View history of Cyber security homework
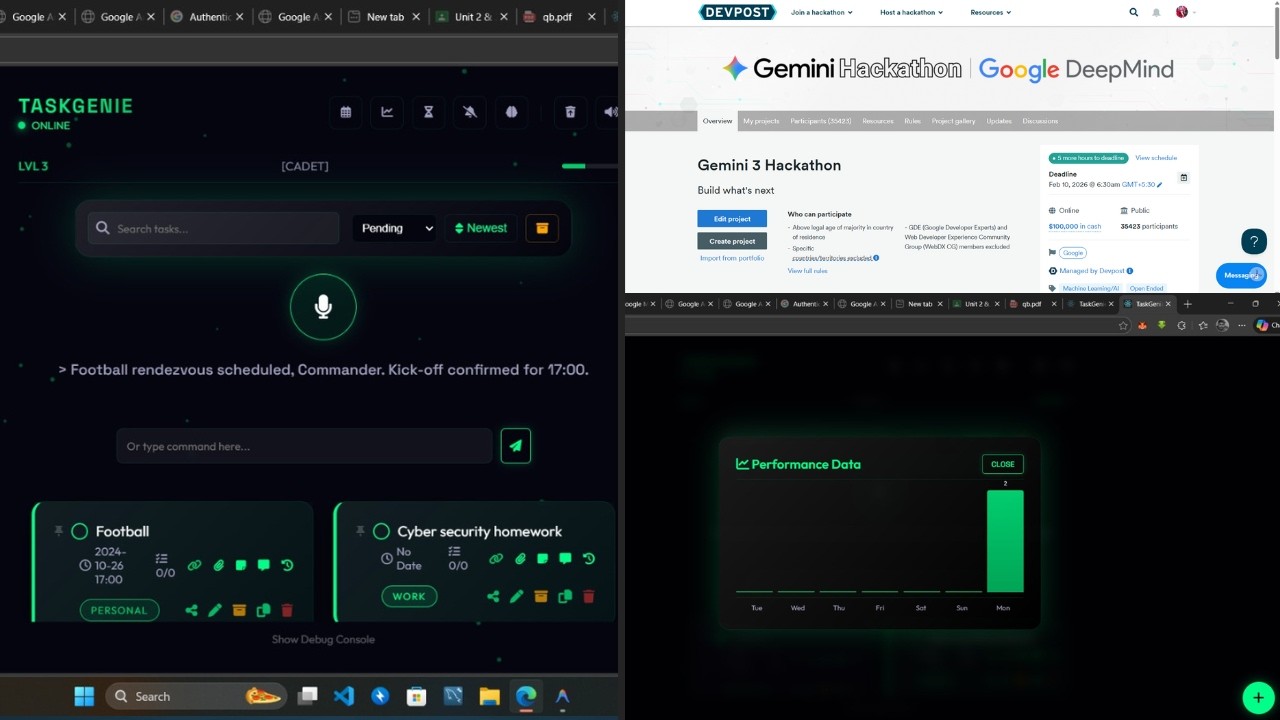The image size is (1280, 720). pyautogui.click(x=589, y=559)
